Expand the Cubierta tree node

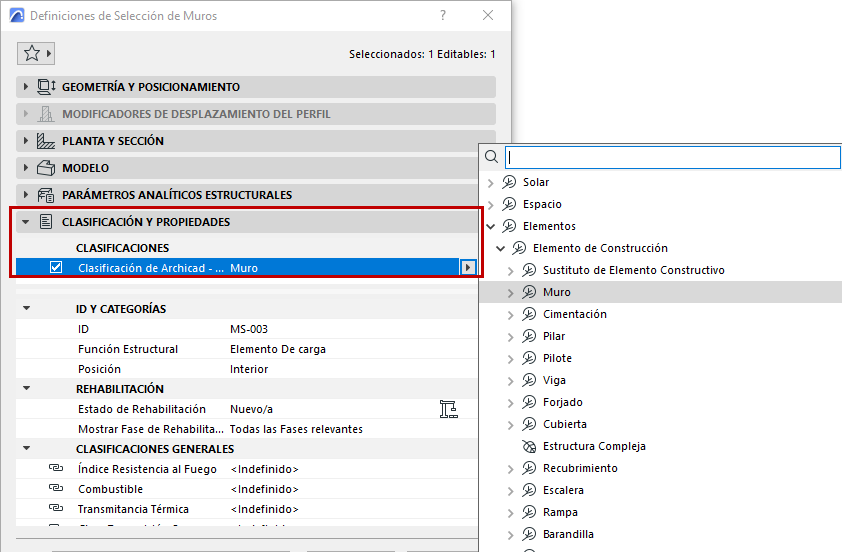[x=510, y=425]
